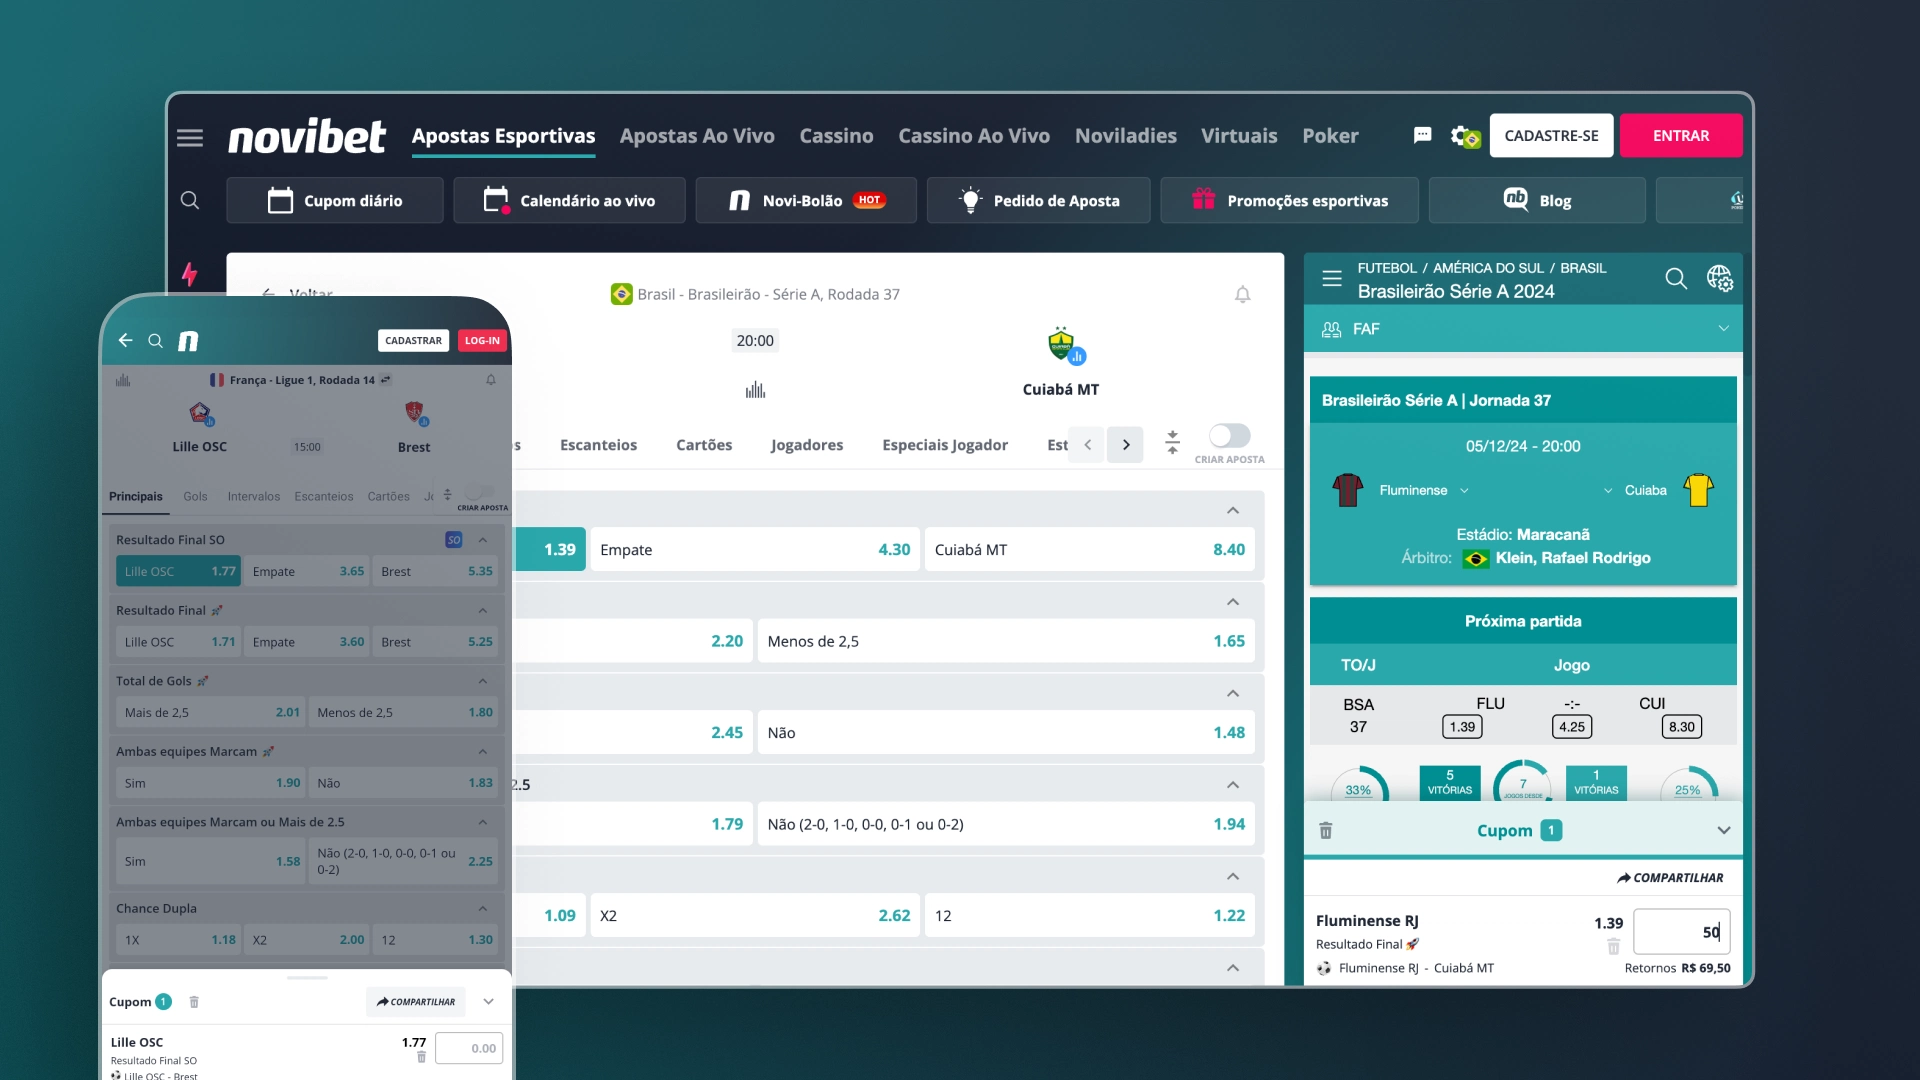1920x1080 pixels.
Task: Select Empate 4.30 odds on desktop
Action: [755, 550]
